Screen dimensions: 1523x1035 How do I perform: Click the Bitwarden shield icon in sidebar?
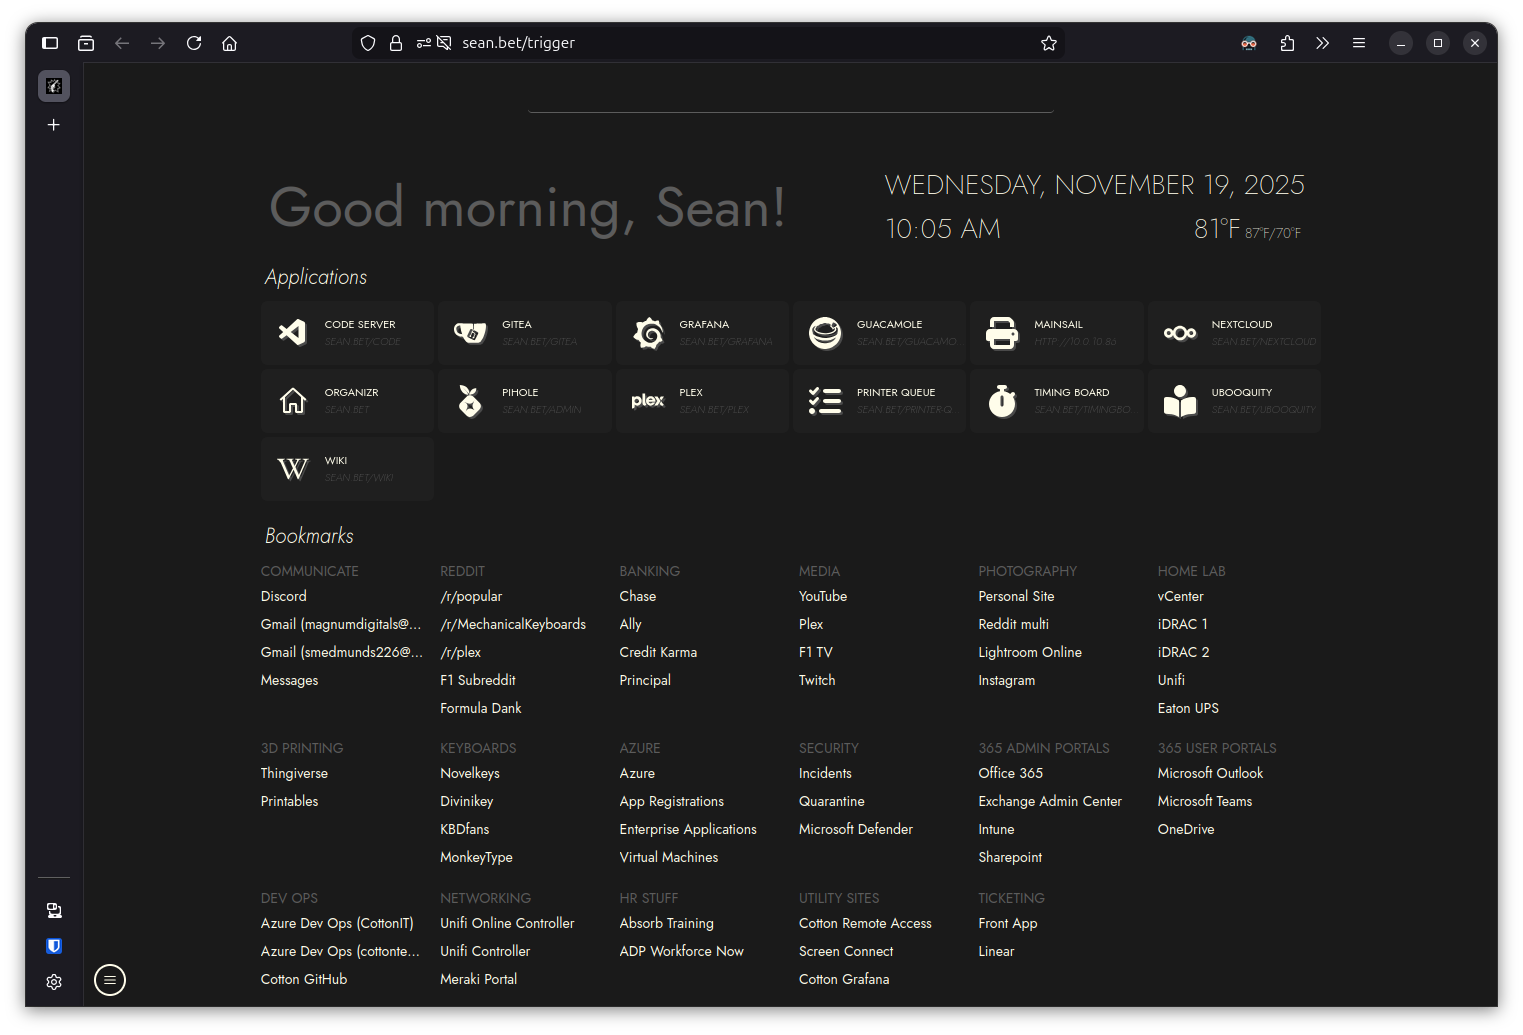click(54, 946)
